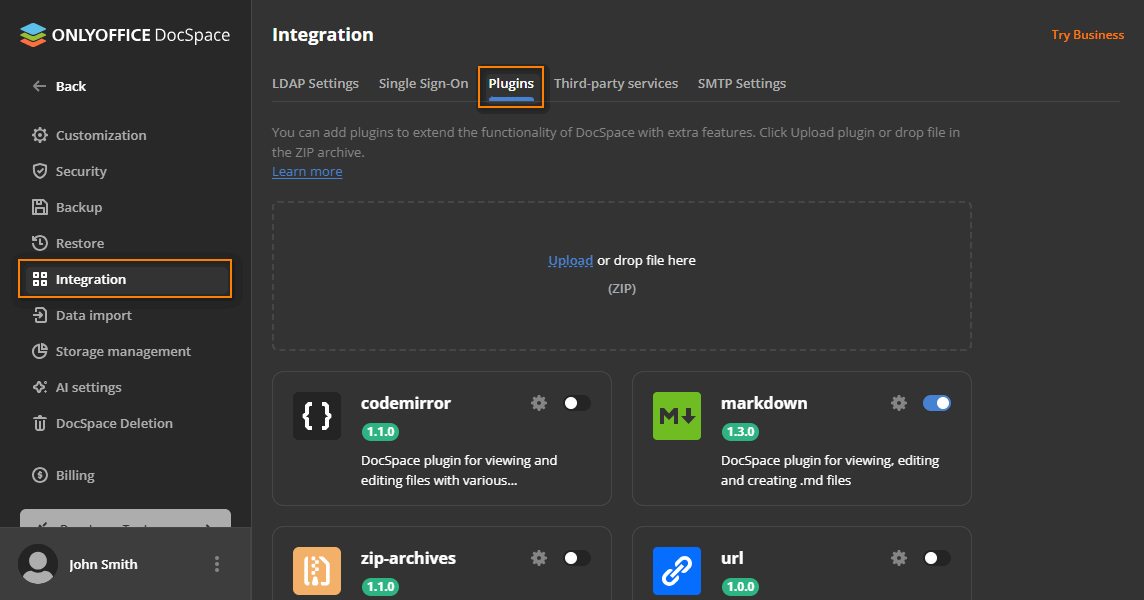
Task: Open markdown plugin settings gear
Action: (x=899, y=403)
